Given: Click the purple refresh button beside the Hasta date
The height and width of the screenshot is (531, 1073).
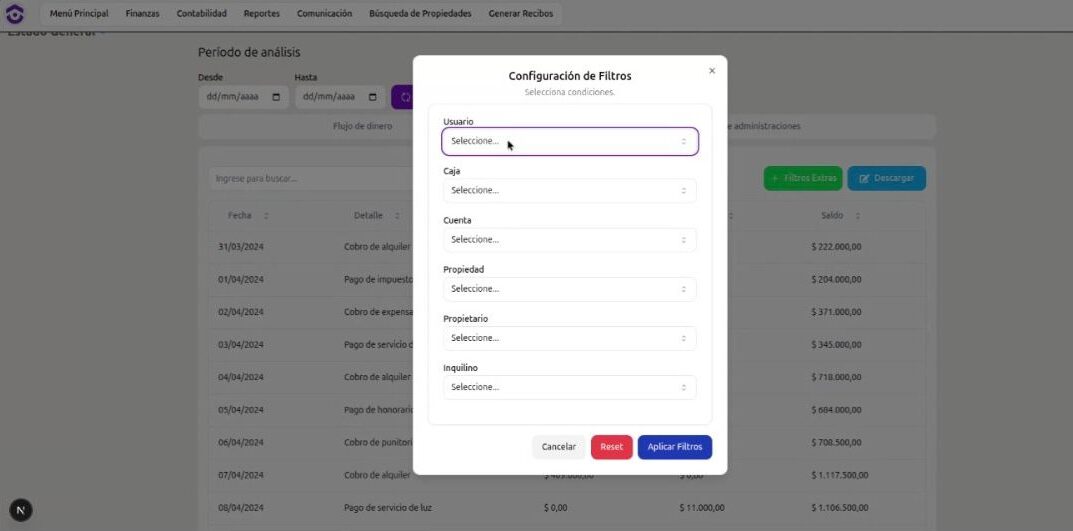Looking at the screenshot, I should click(x=403, y=97).
